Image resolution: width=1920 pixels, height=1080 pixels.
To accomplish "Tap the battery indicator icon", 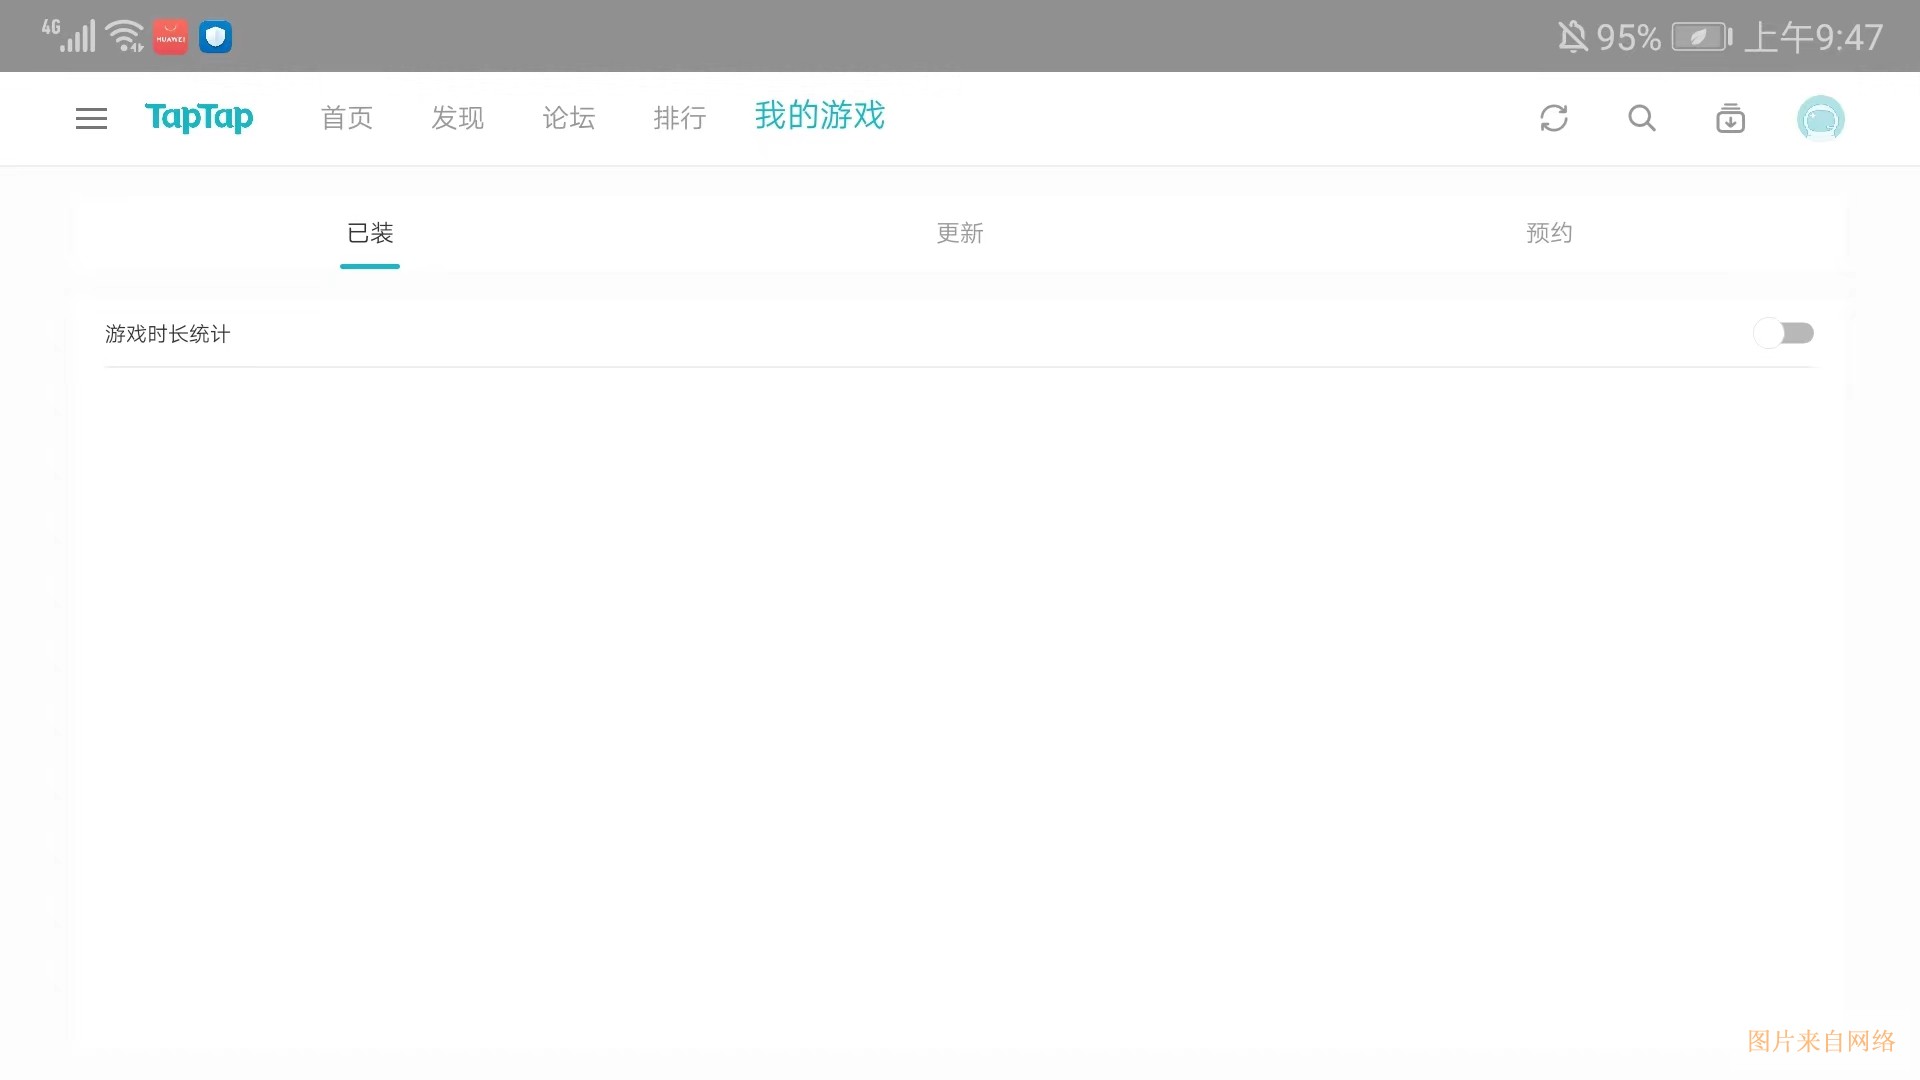I will point(1701,37).
